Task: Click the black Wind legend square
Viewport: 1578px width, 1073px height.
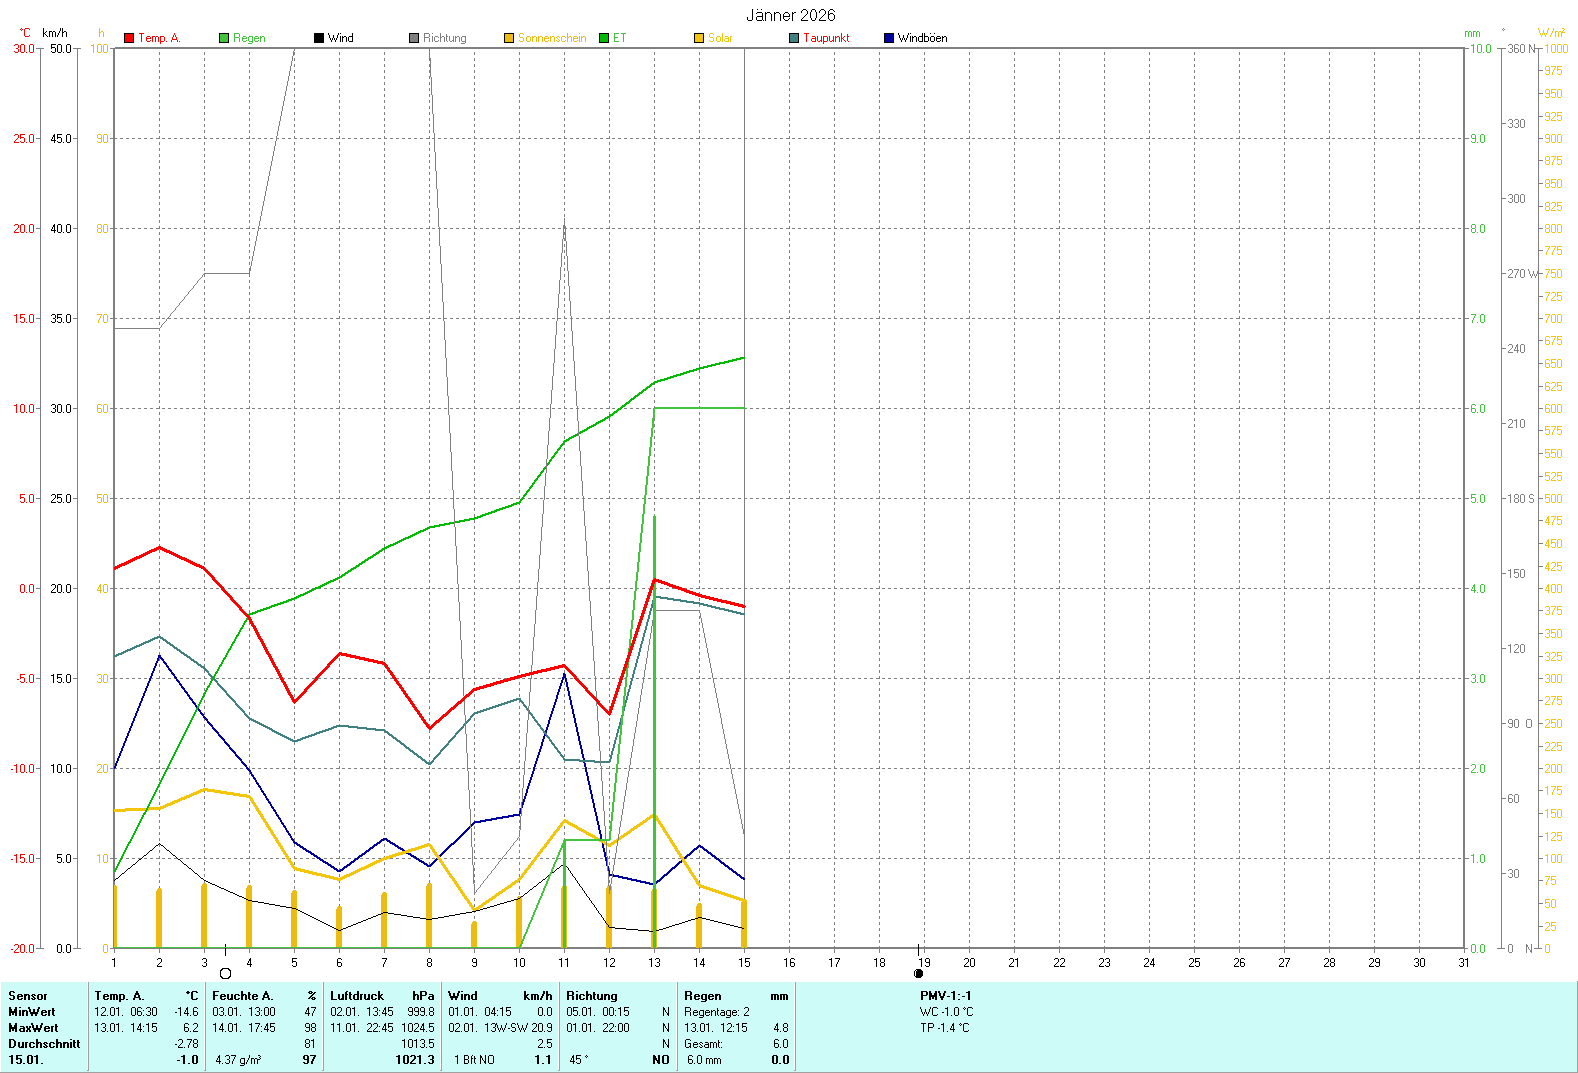Action: 319,38
